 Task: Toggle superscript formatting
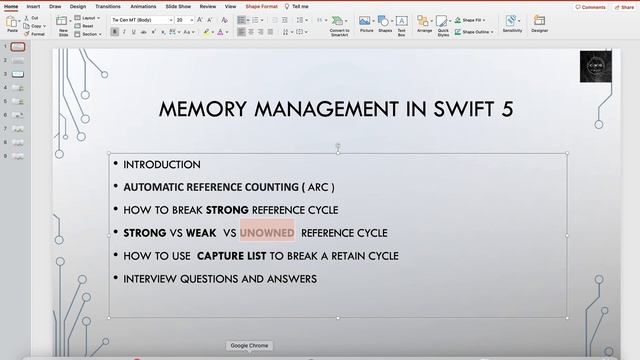(153, 32)
